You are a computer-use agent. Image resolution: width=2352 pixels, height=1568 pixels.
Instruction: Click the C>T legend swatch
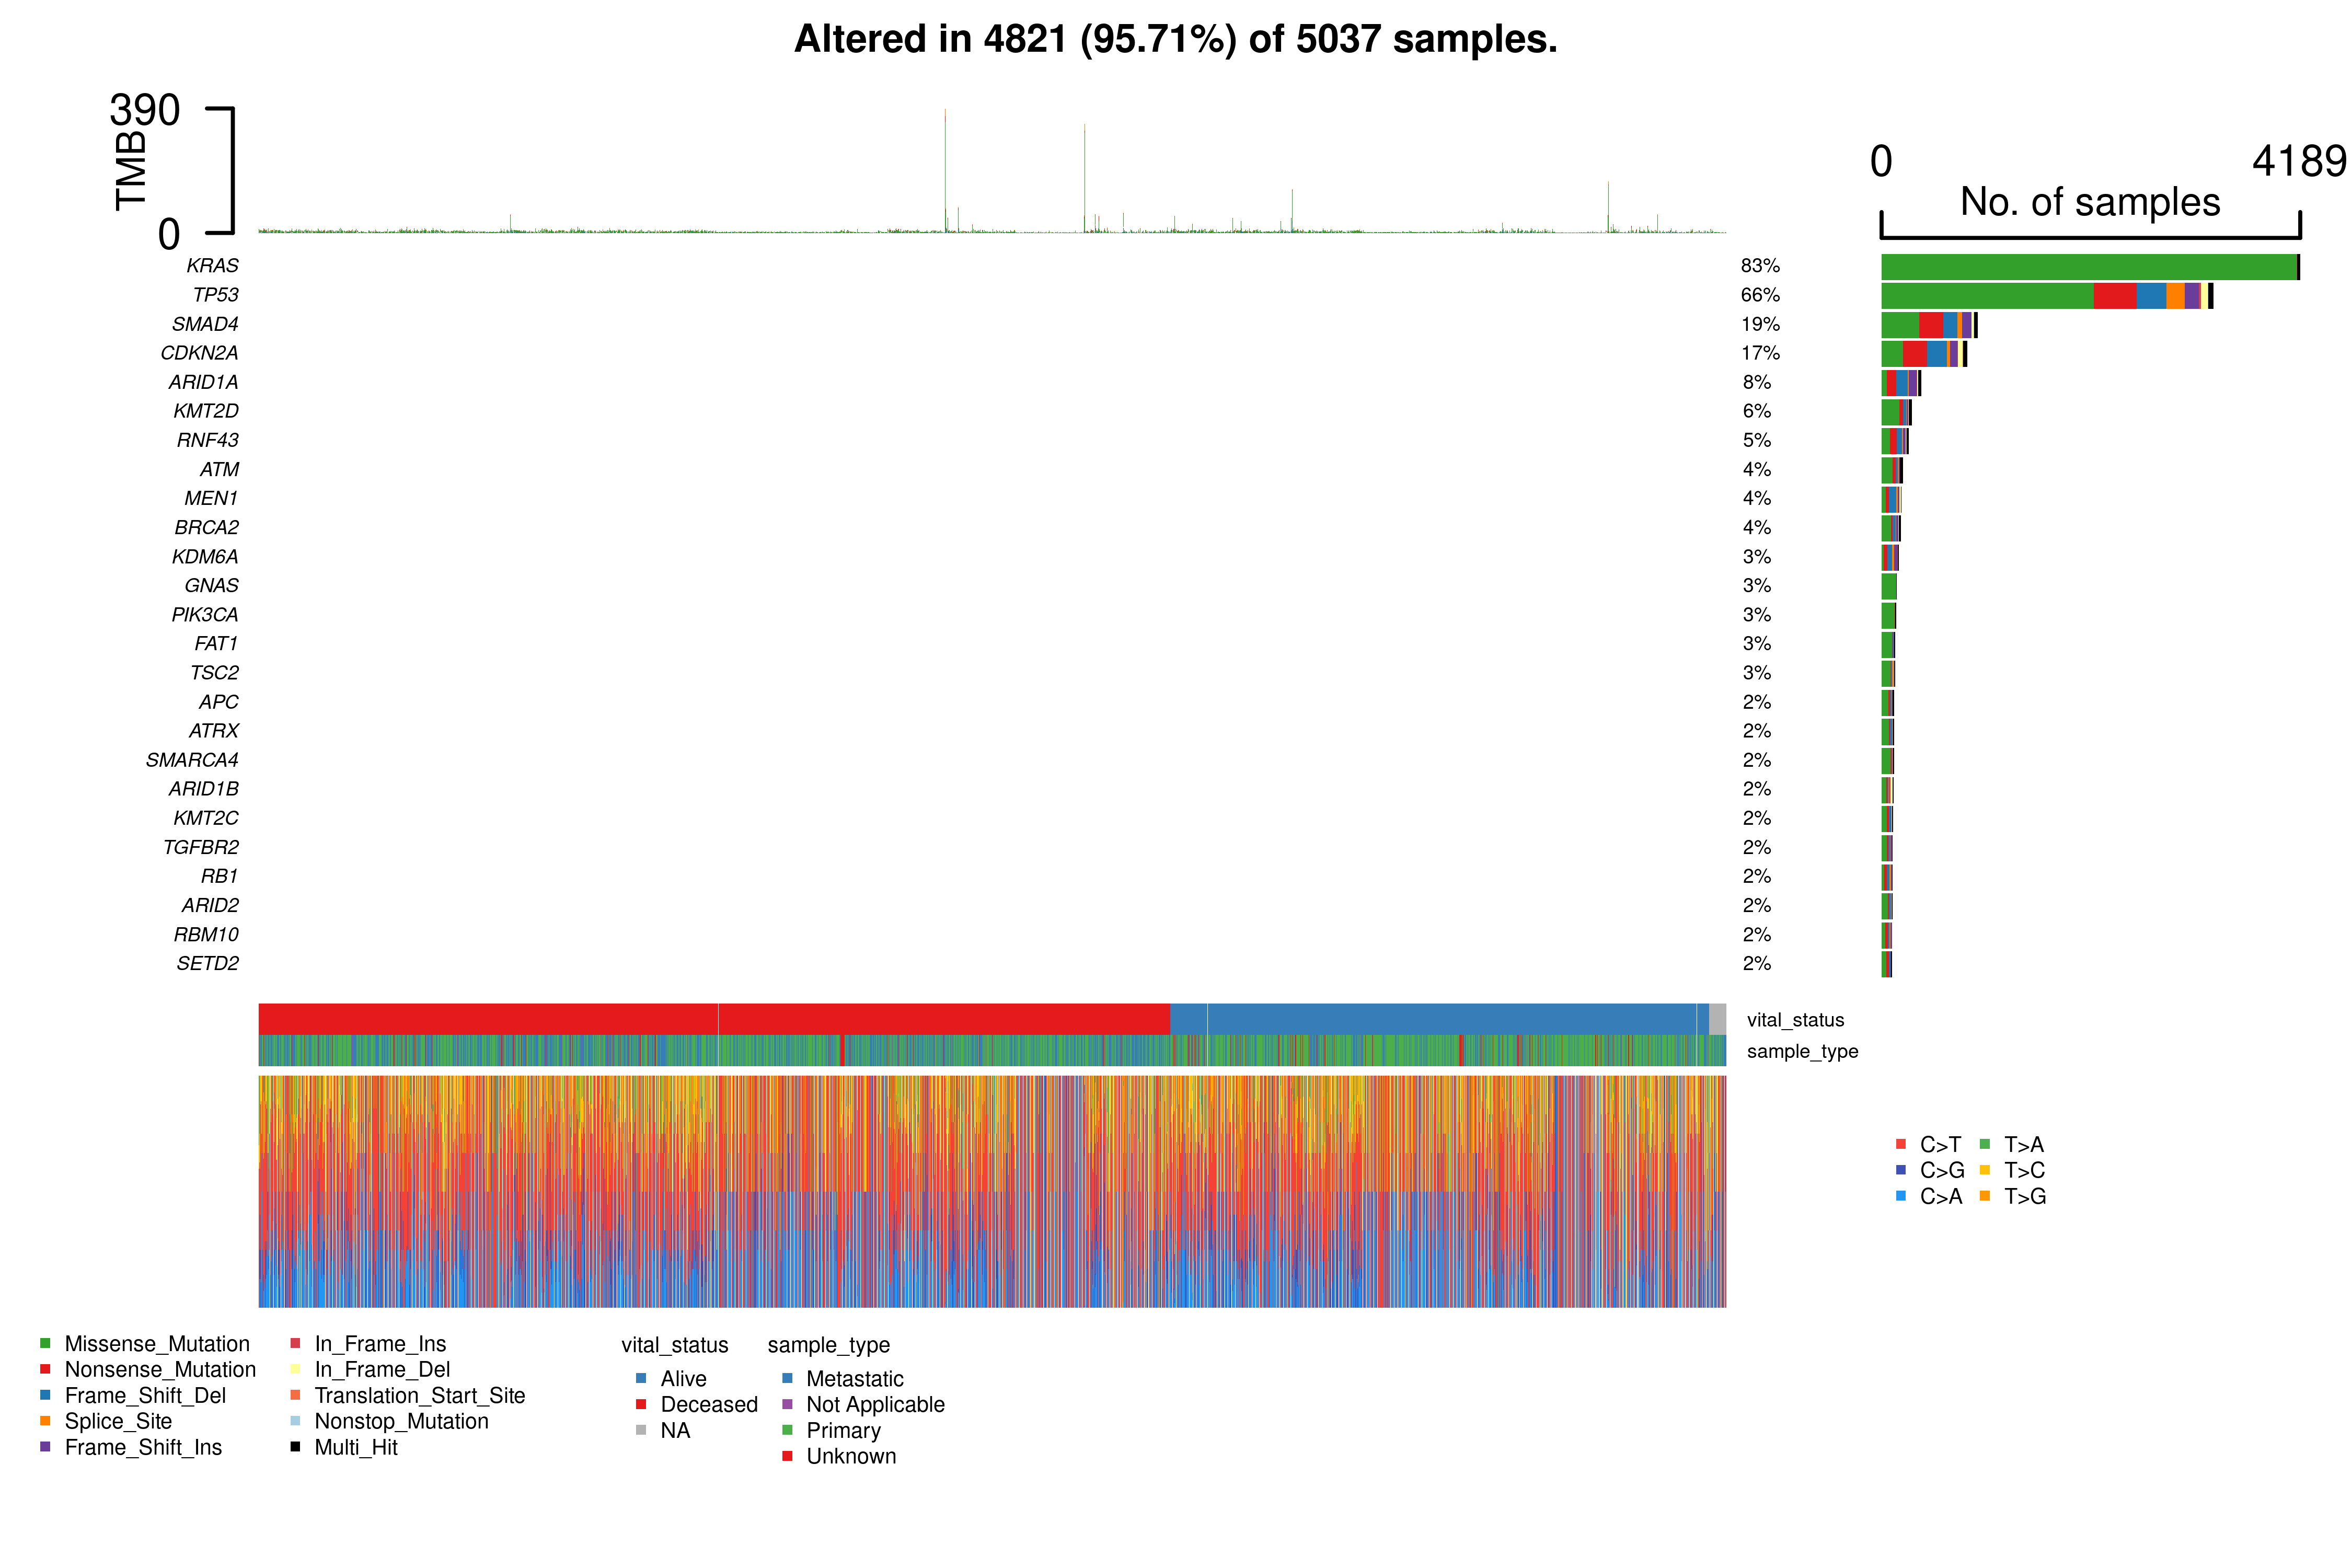pos(1900,1144)
